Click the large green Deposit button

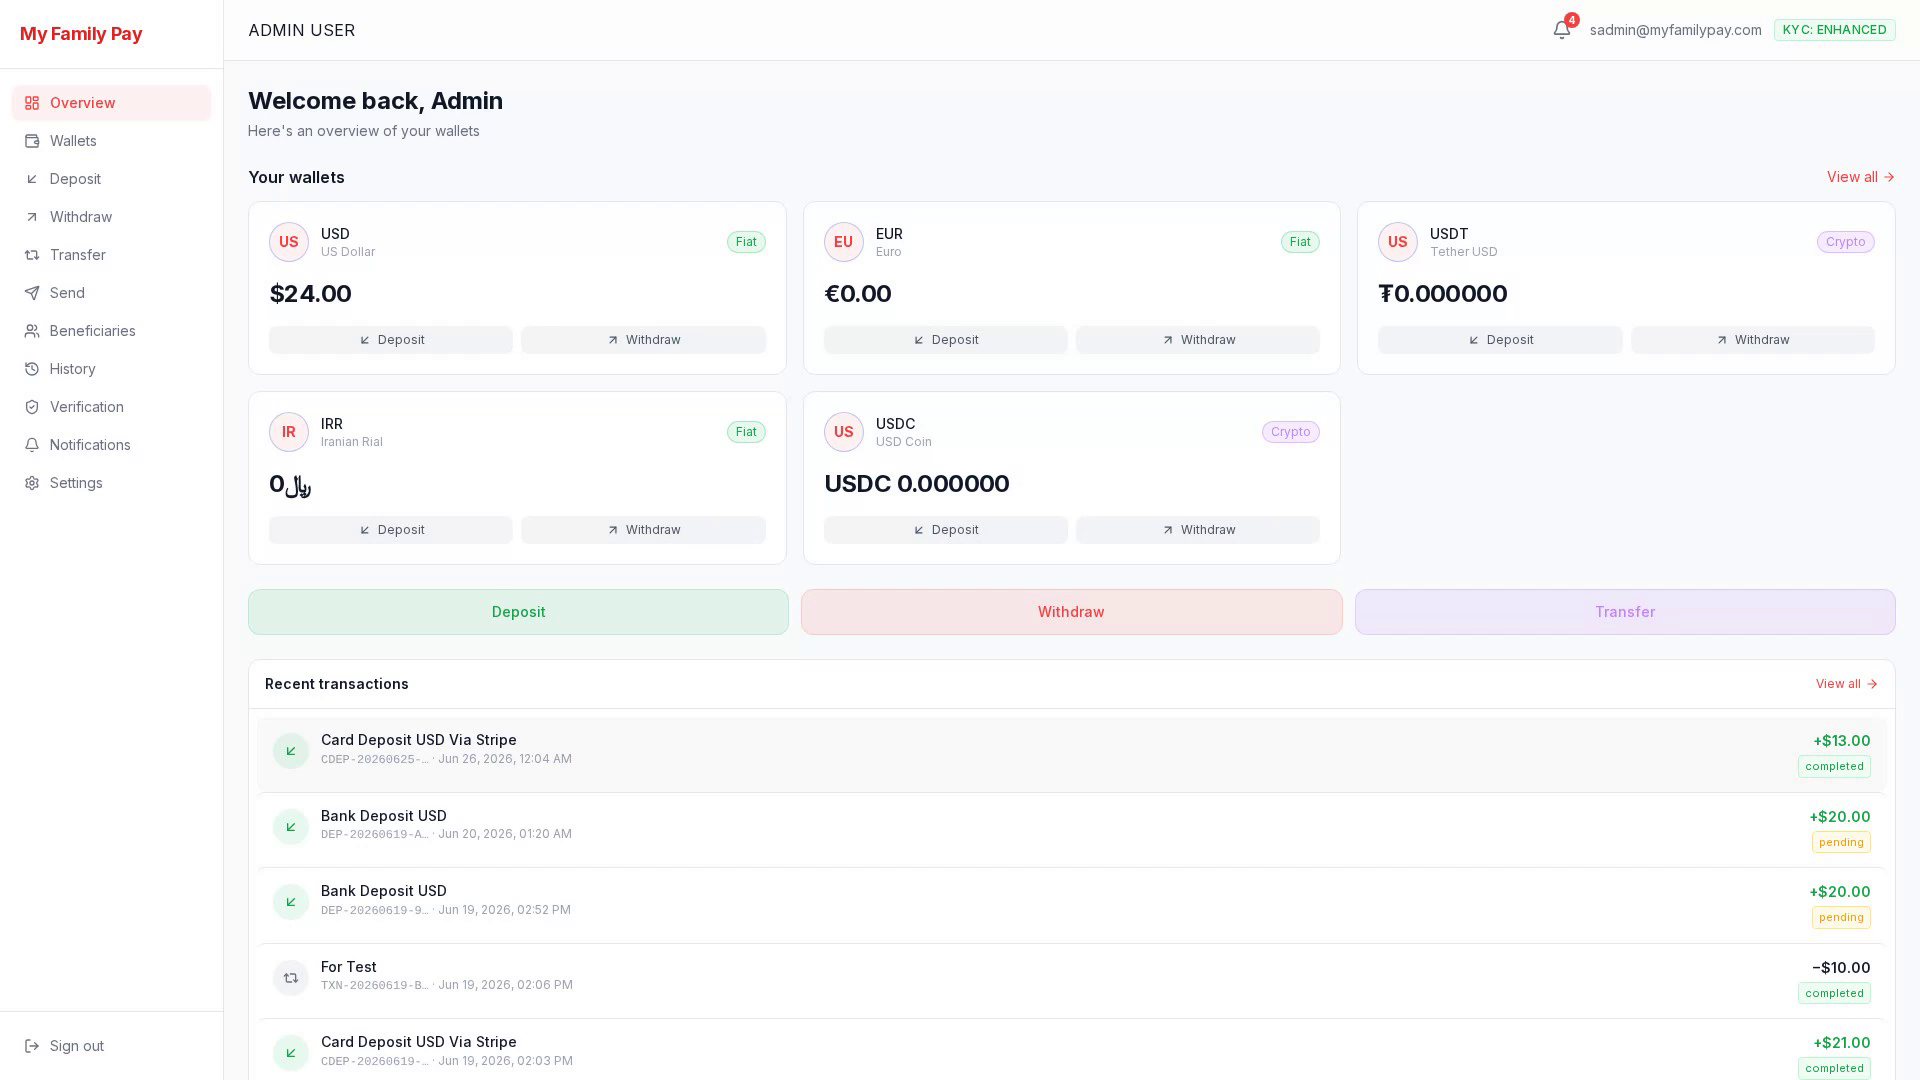tap(518, 612)
